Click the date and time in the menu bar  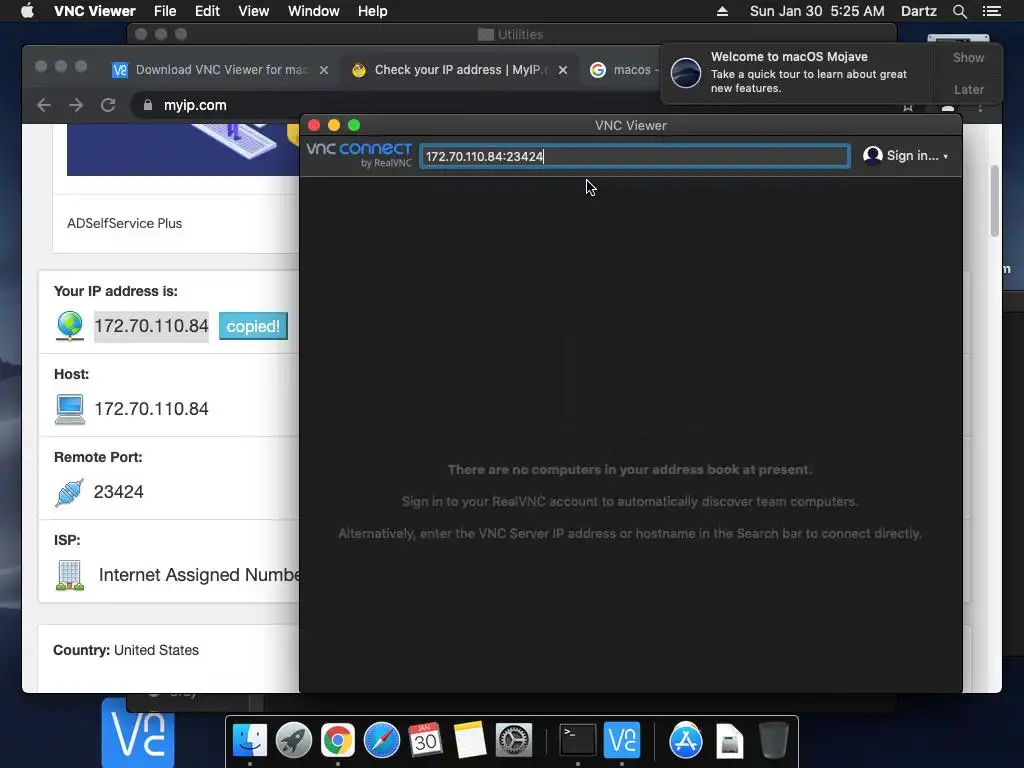click(x=817, y=11)
